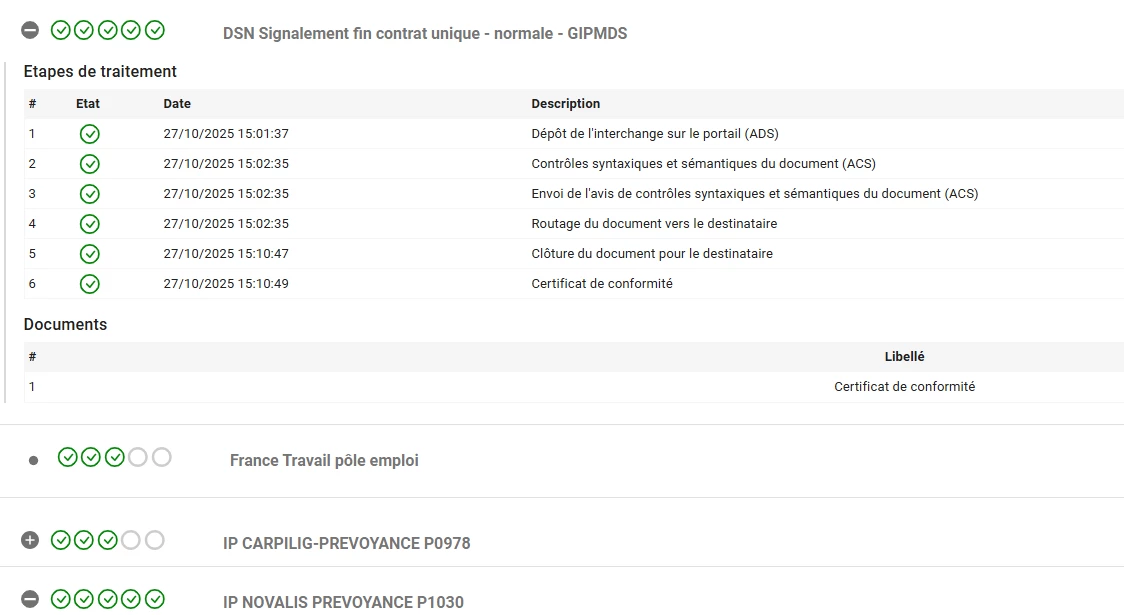
Task: Click the Description column header
Action: 565,104
